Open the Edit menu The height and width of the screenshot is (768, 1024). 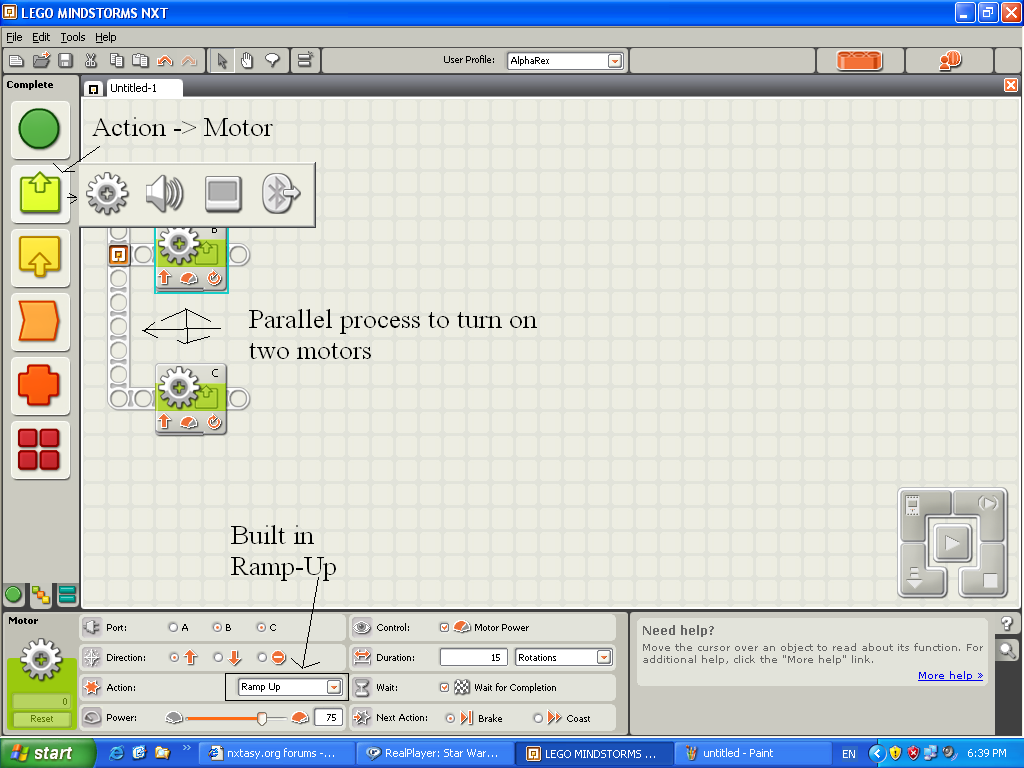tap(41, 37)
